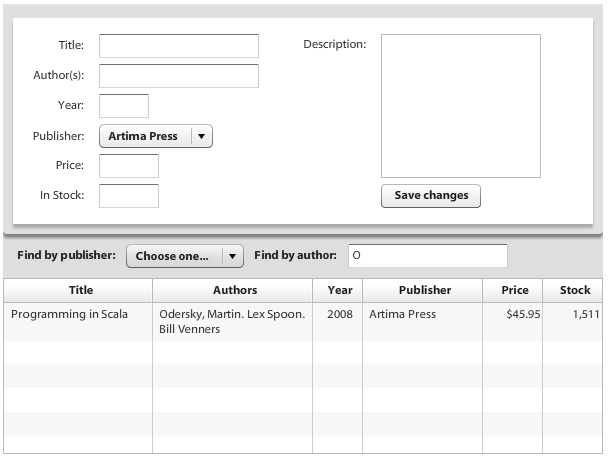Click the Price input field
611x463 pixels.
(129, 166)
